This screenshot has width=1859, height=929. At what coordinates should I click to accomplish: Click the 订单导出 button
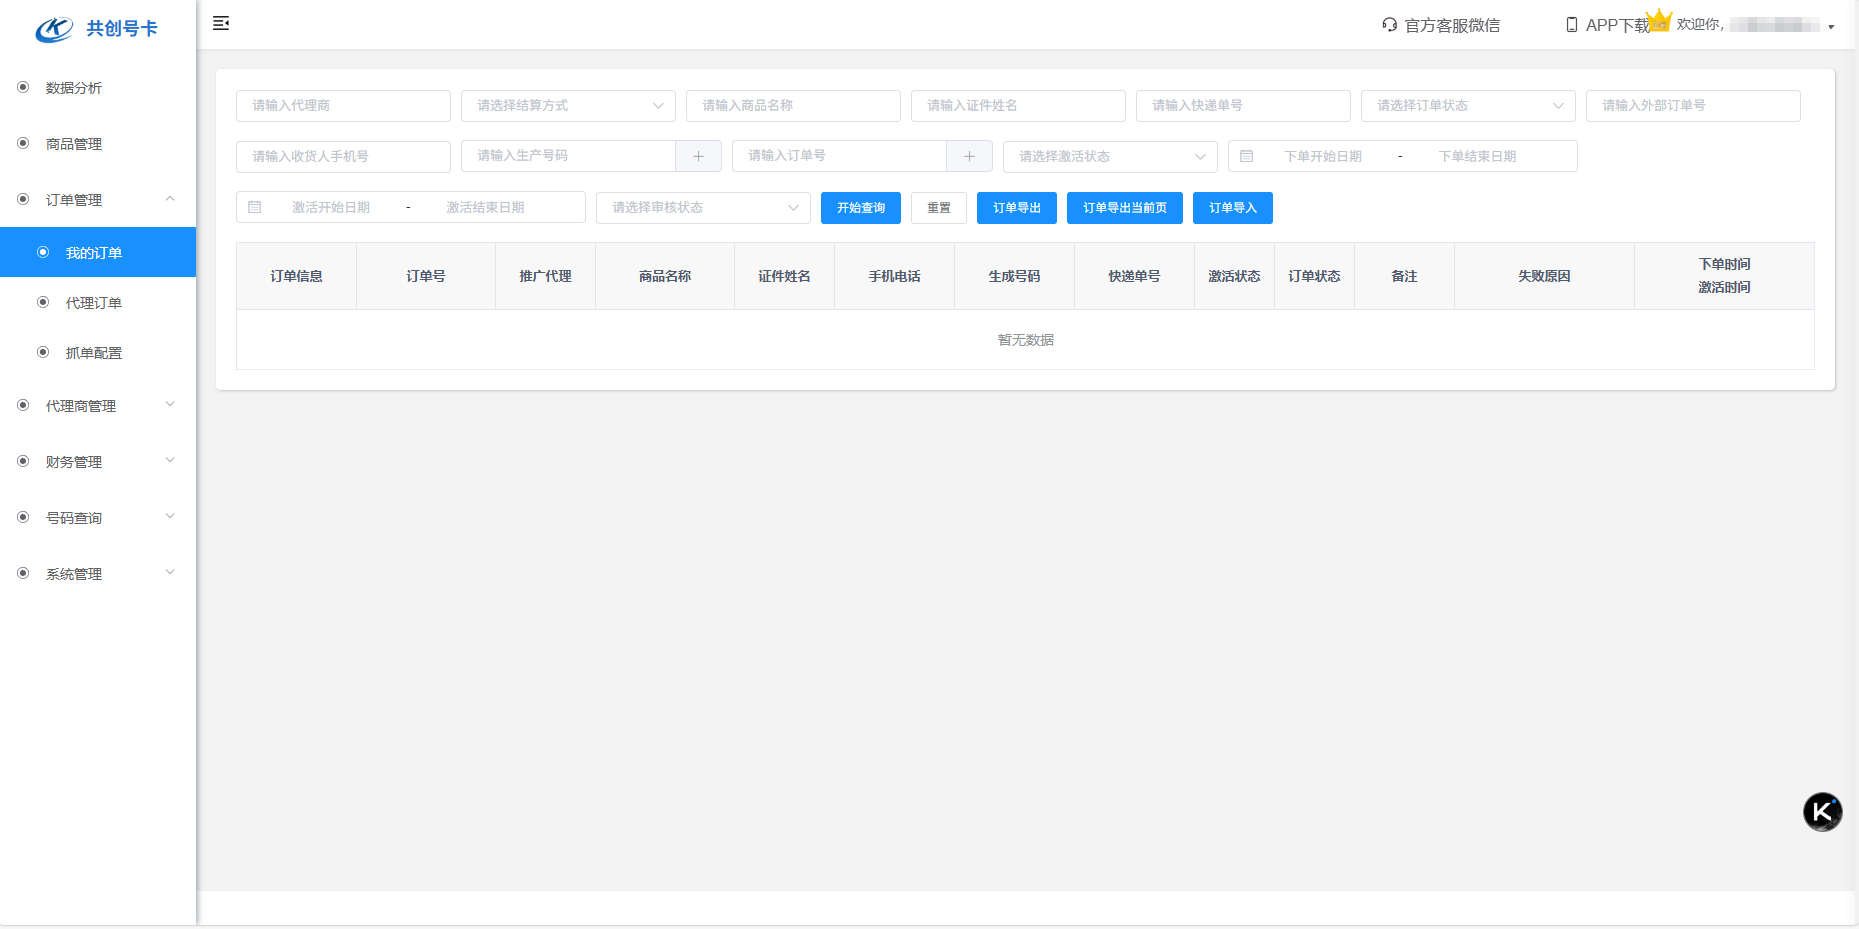pyautogui.click(x=1016, y=208)
